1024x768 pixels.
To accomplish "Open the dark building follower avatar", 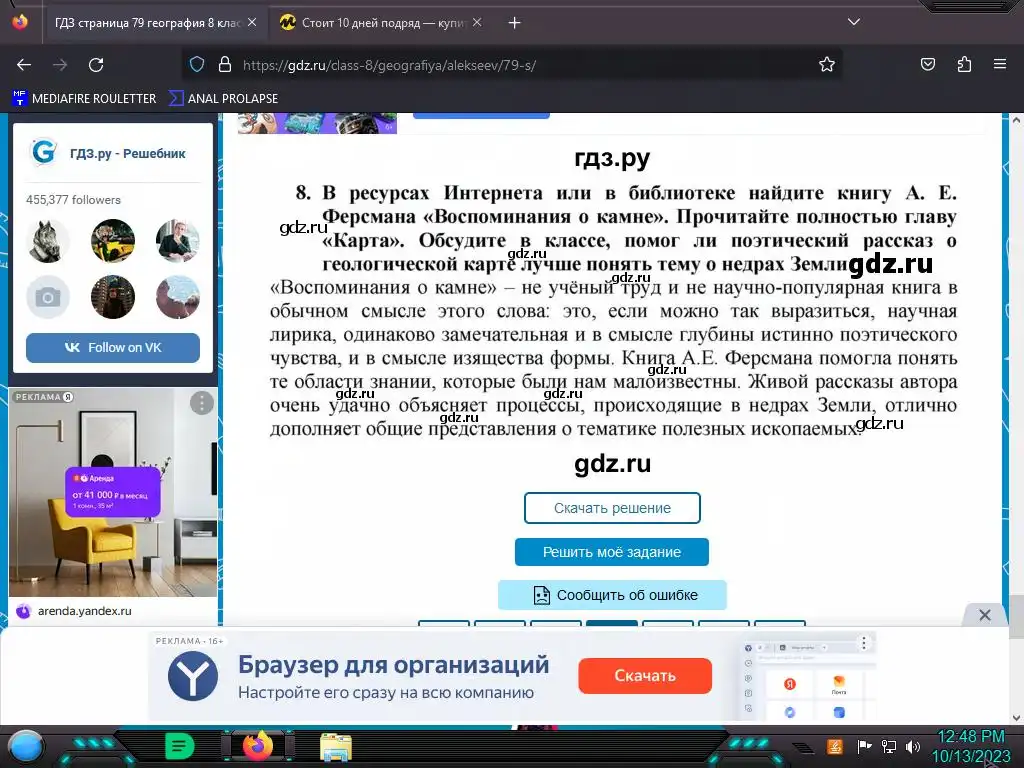I will (113, 297).
